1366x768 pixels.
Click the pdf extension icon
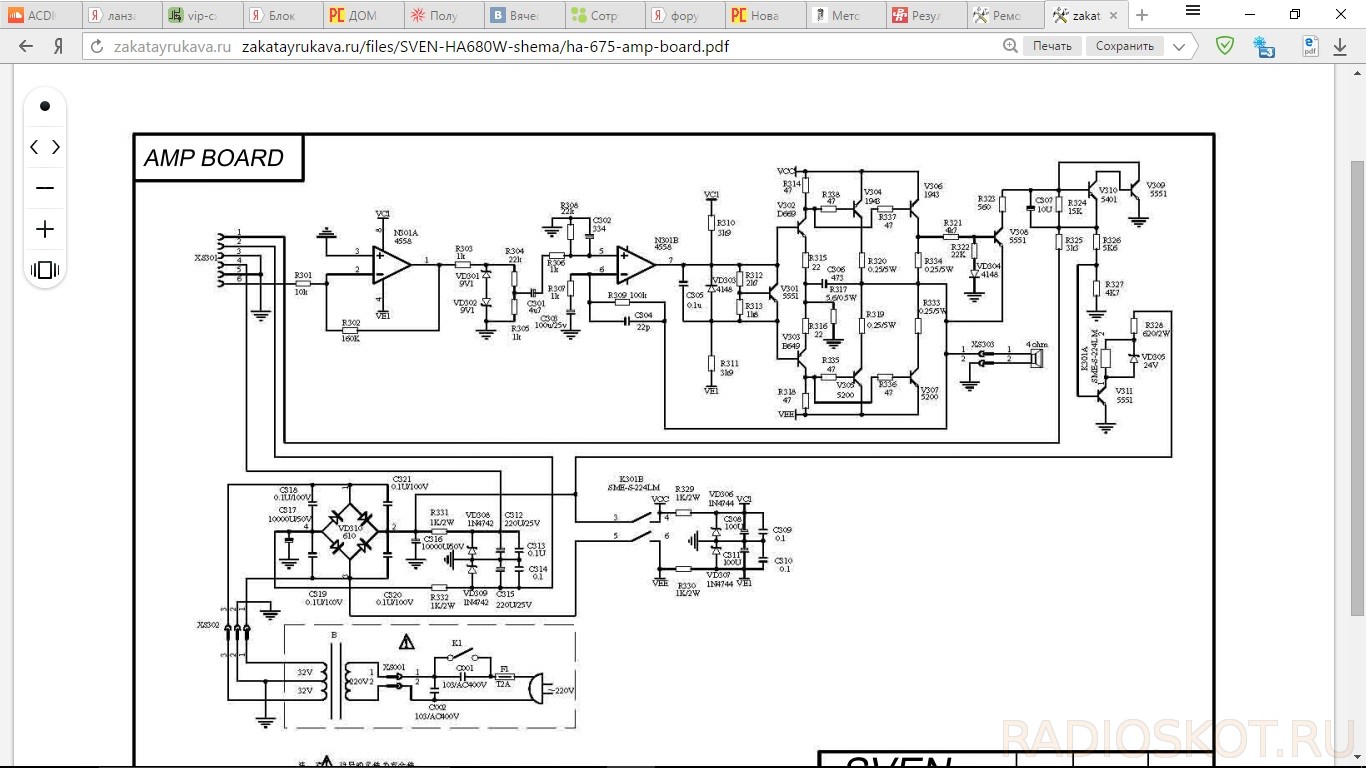pos(1310,46)
